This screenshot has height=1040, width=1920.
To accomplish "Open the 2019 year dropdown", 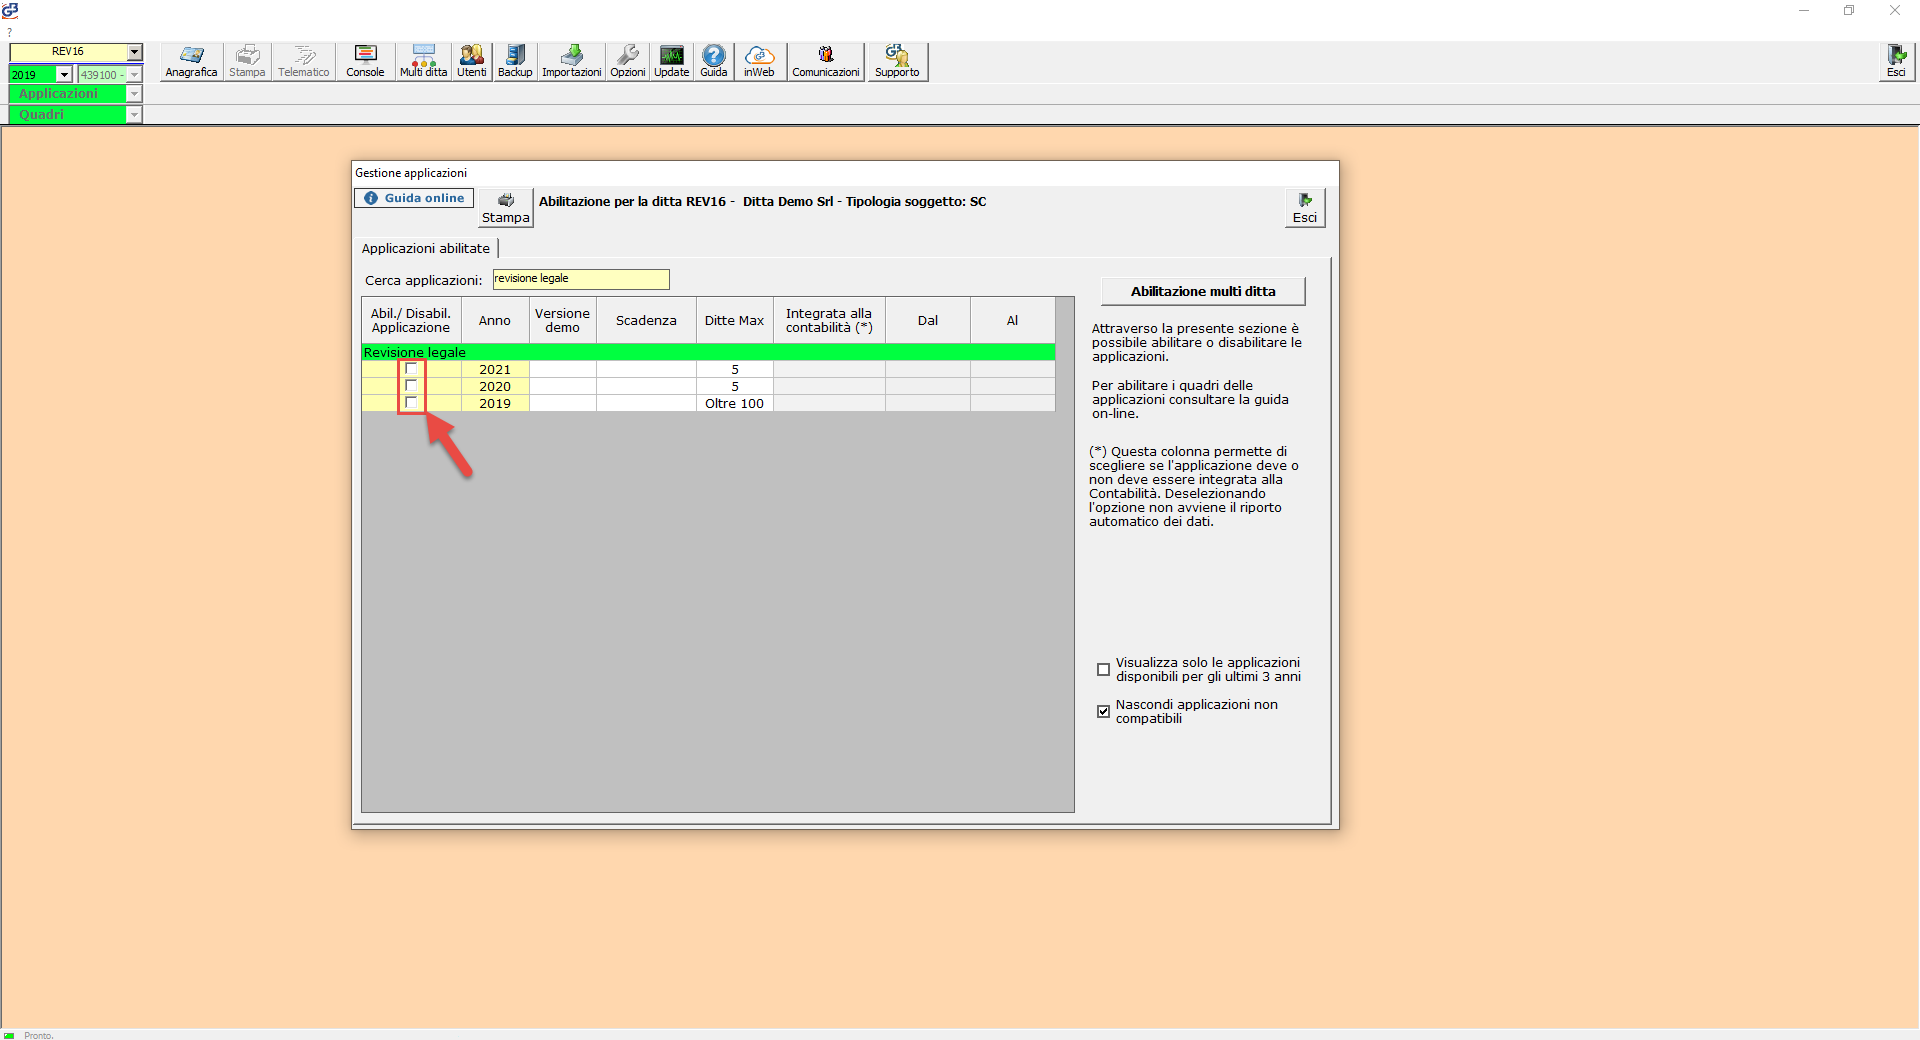I will [x=65, y=74].
